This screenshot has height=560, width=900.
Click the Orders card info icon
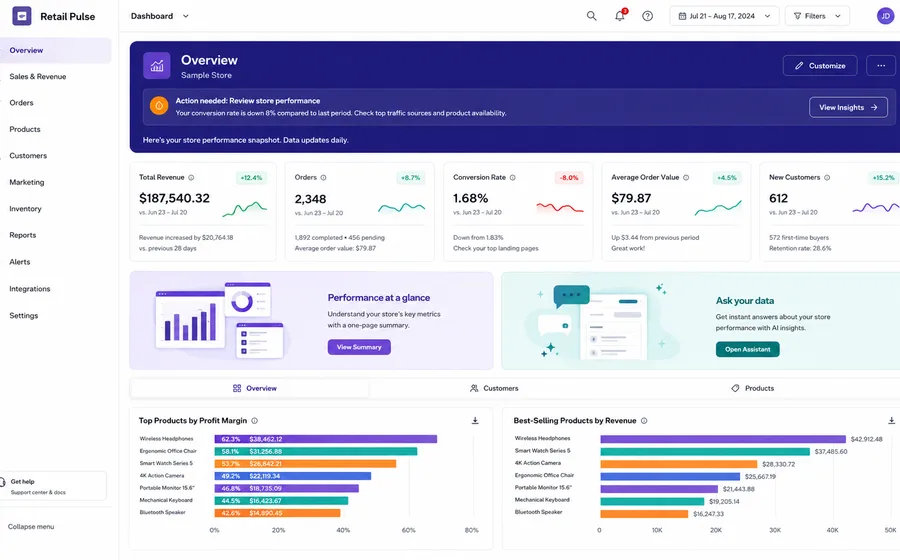click(x=323, y=178)
